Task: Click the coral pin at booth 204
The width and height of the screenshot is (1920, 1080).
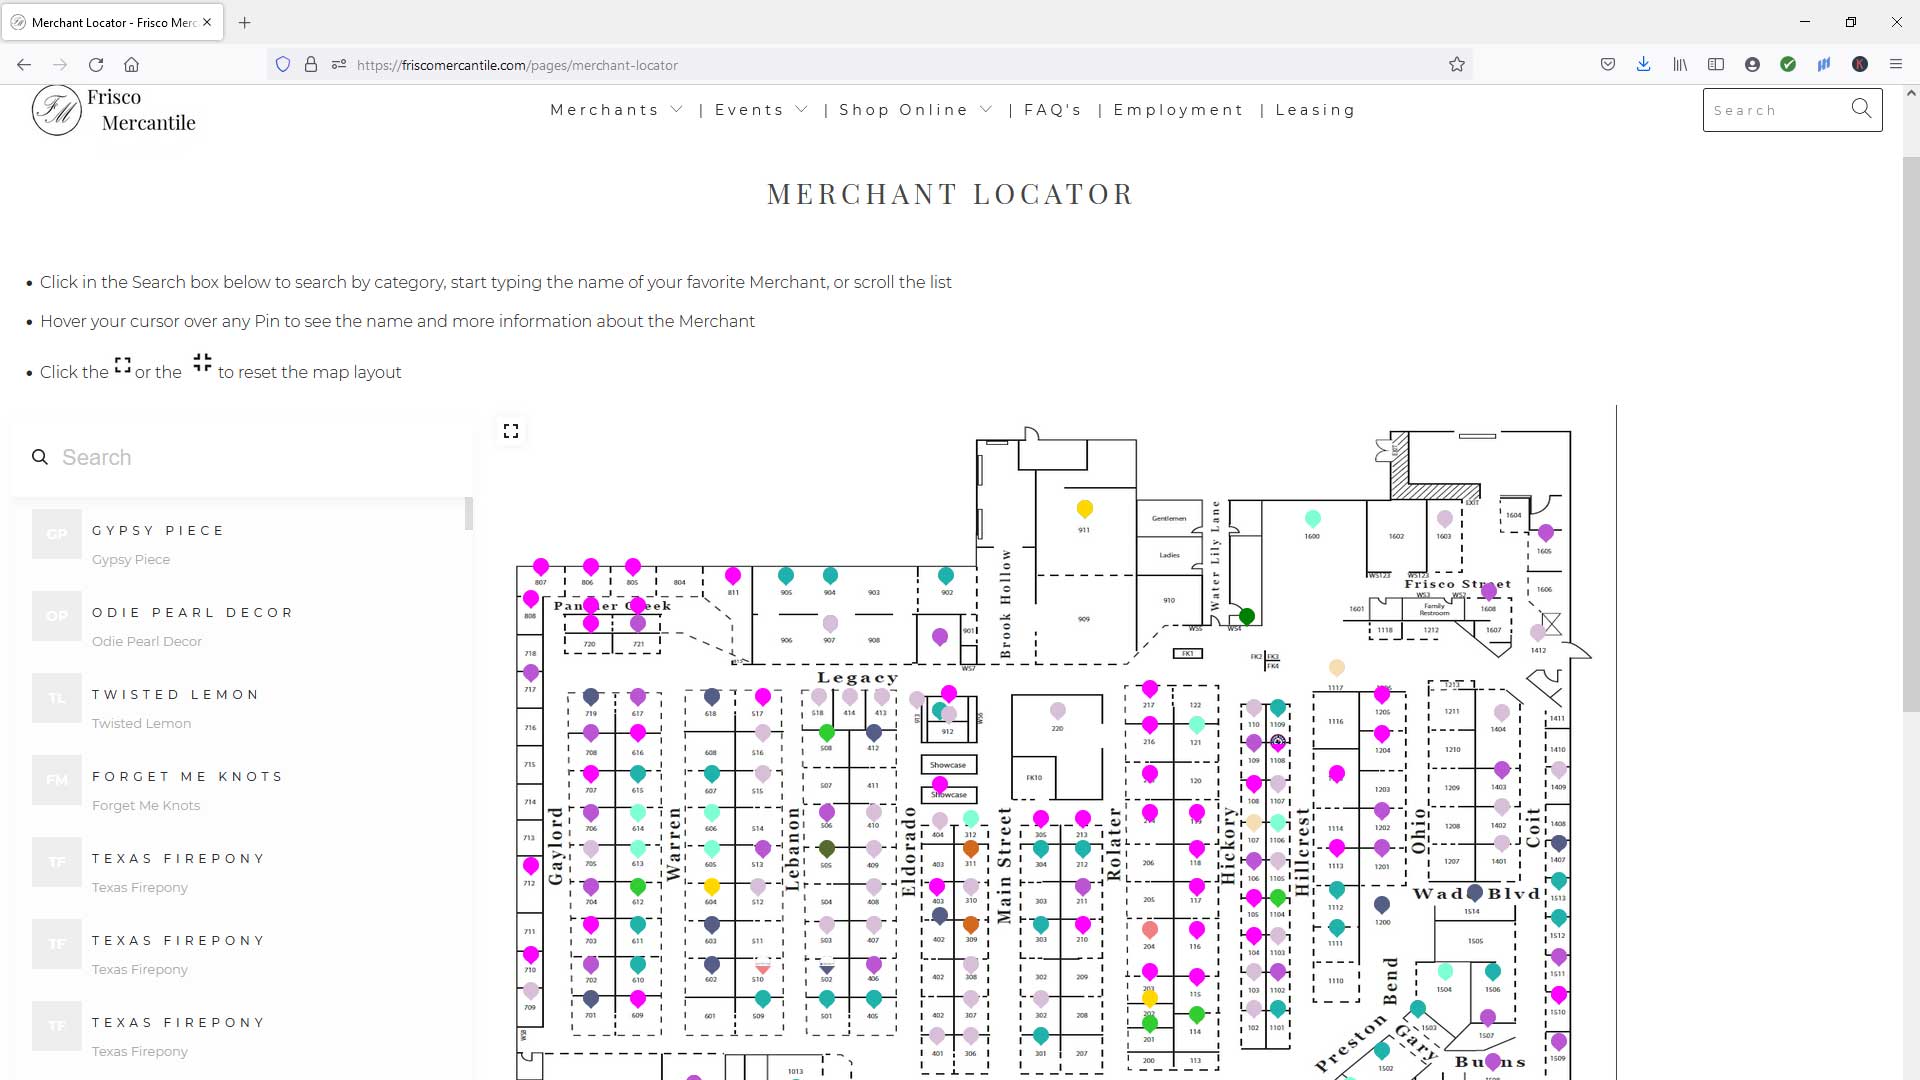Action: pos(1150,931)
